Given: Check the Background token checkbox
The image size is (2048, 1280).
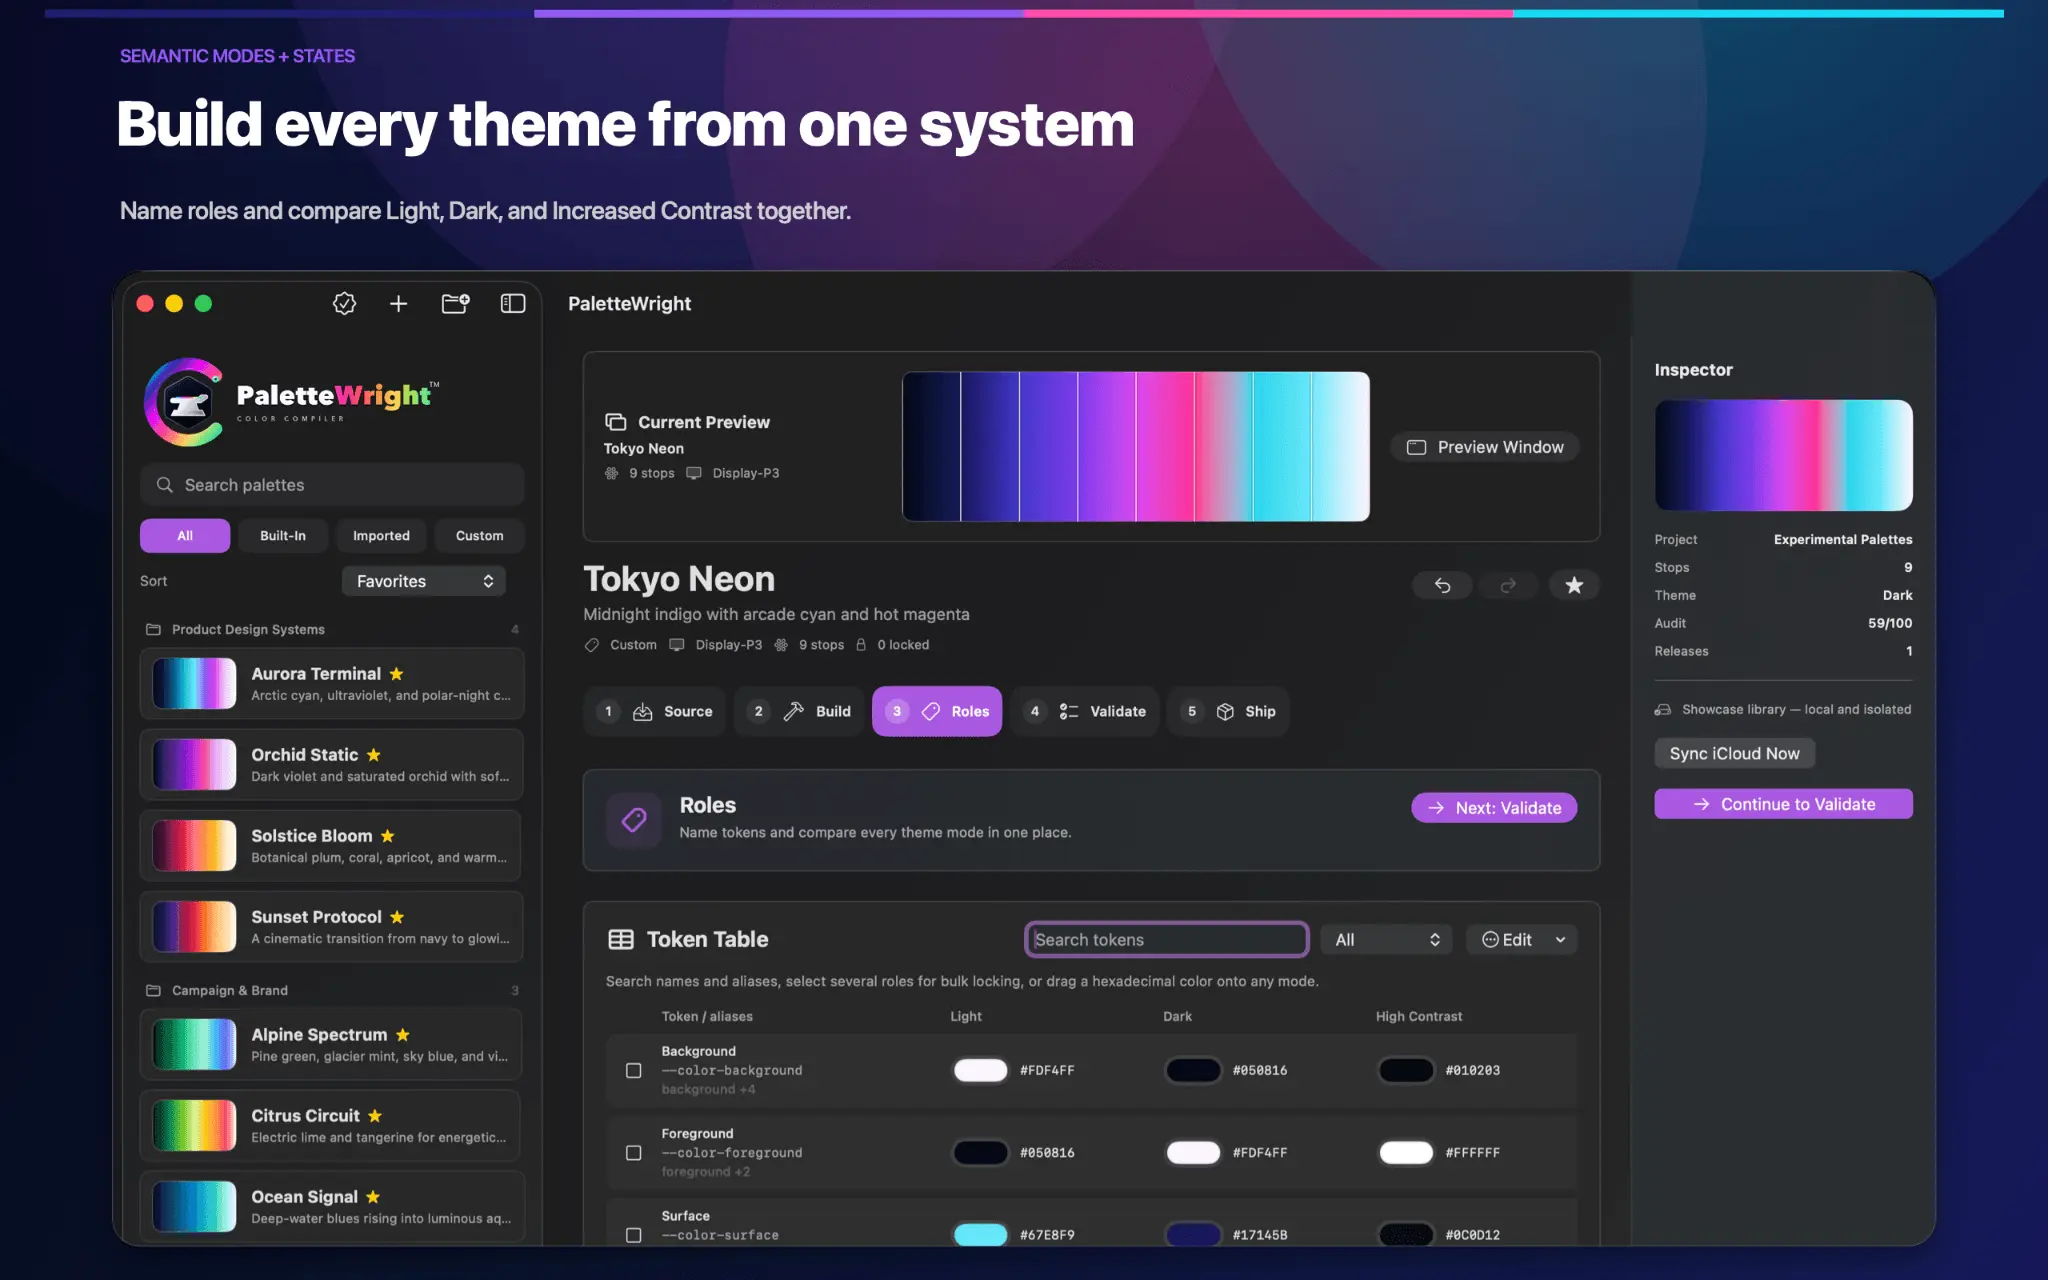Looking at the screenshot, I should (x=634, y=1071).
